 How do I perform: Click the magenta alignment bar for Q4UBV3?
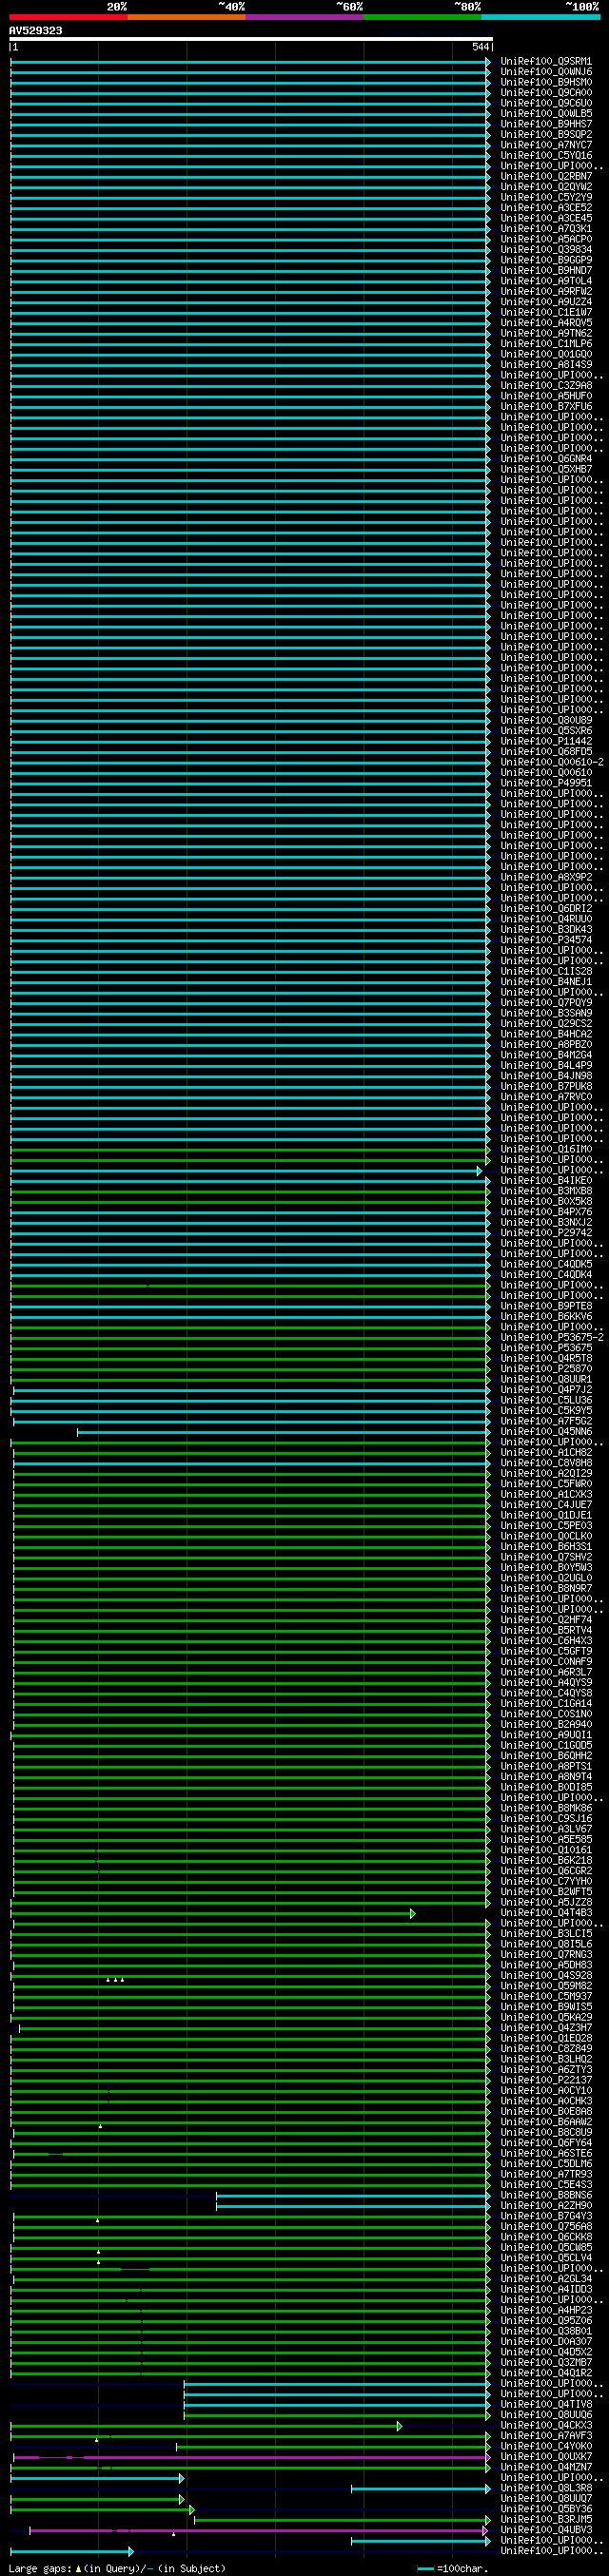260,2530
